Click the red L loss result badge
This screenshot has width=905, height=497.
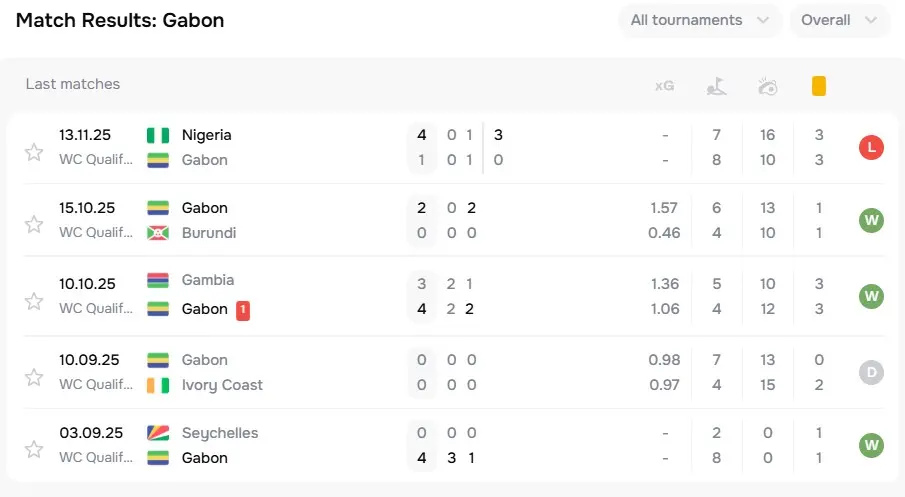click(x=872, y=147)
